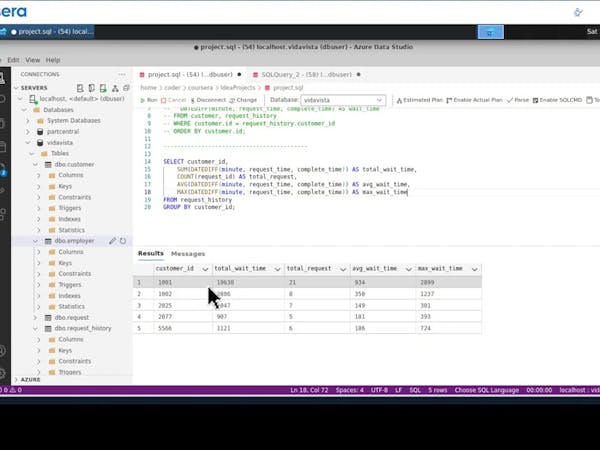Viewport: 600px width, 450px height.
Task: Open the Extensions view in the activity bar
Action: pyautogui.click(x=2, y=214)
